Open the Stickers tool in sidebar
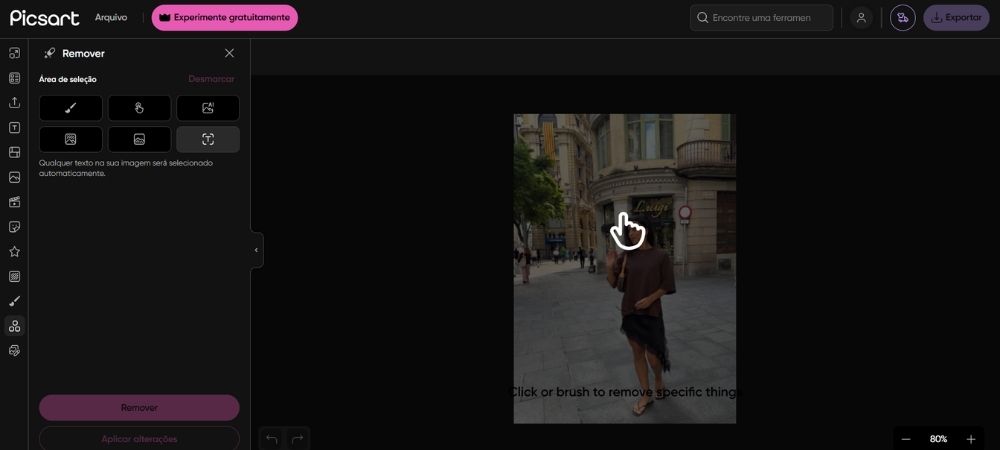This screenshot has width=1000, height=450. pyautogui.click(x=14, y=227)
